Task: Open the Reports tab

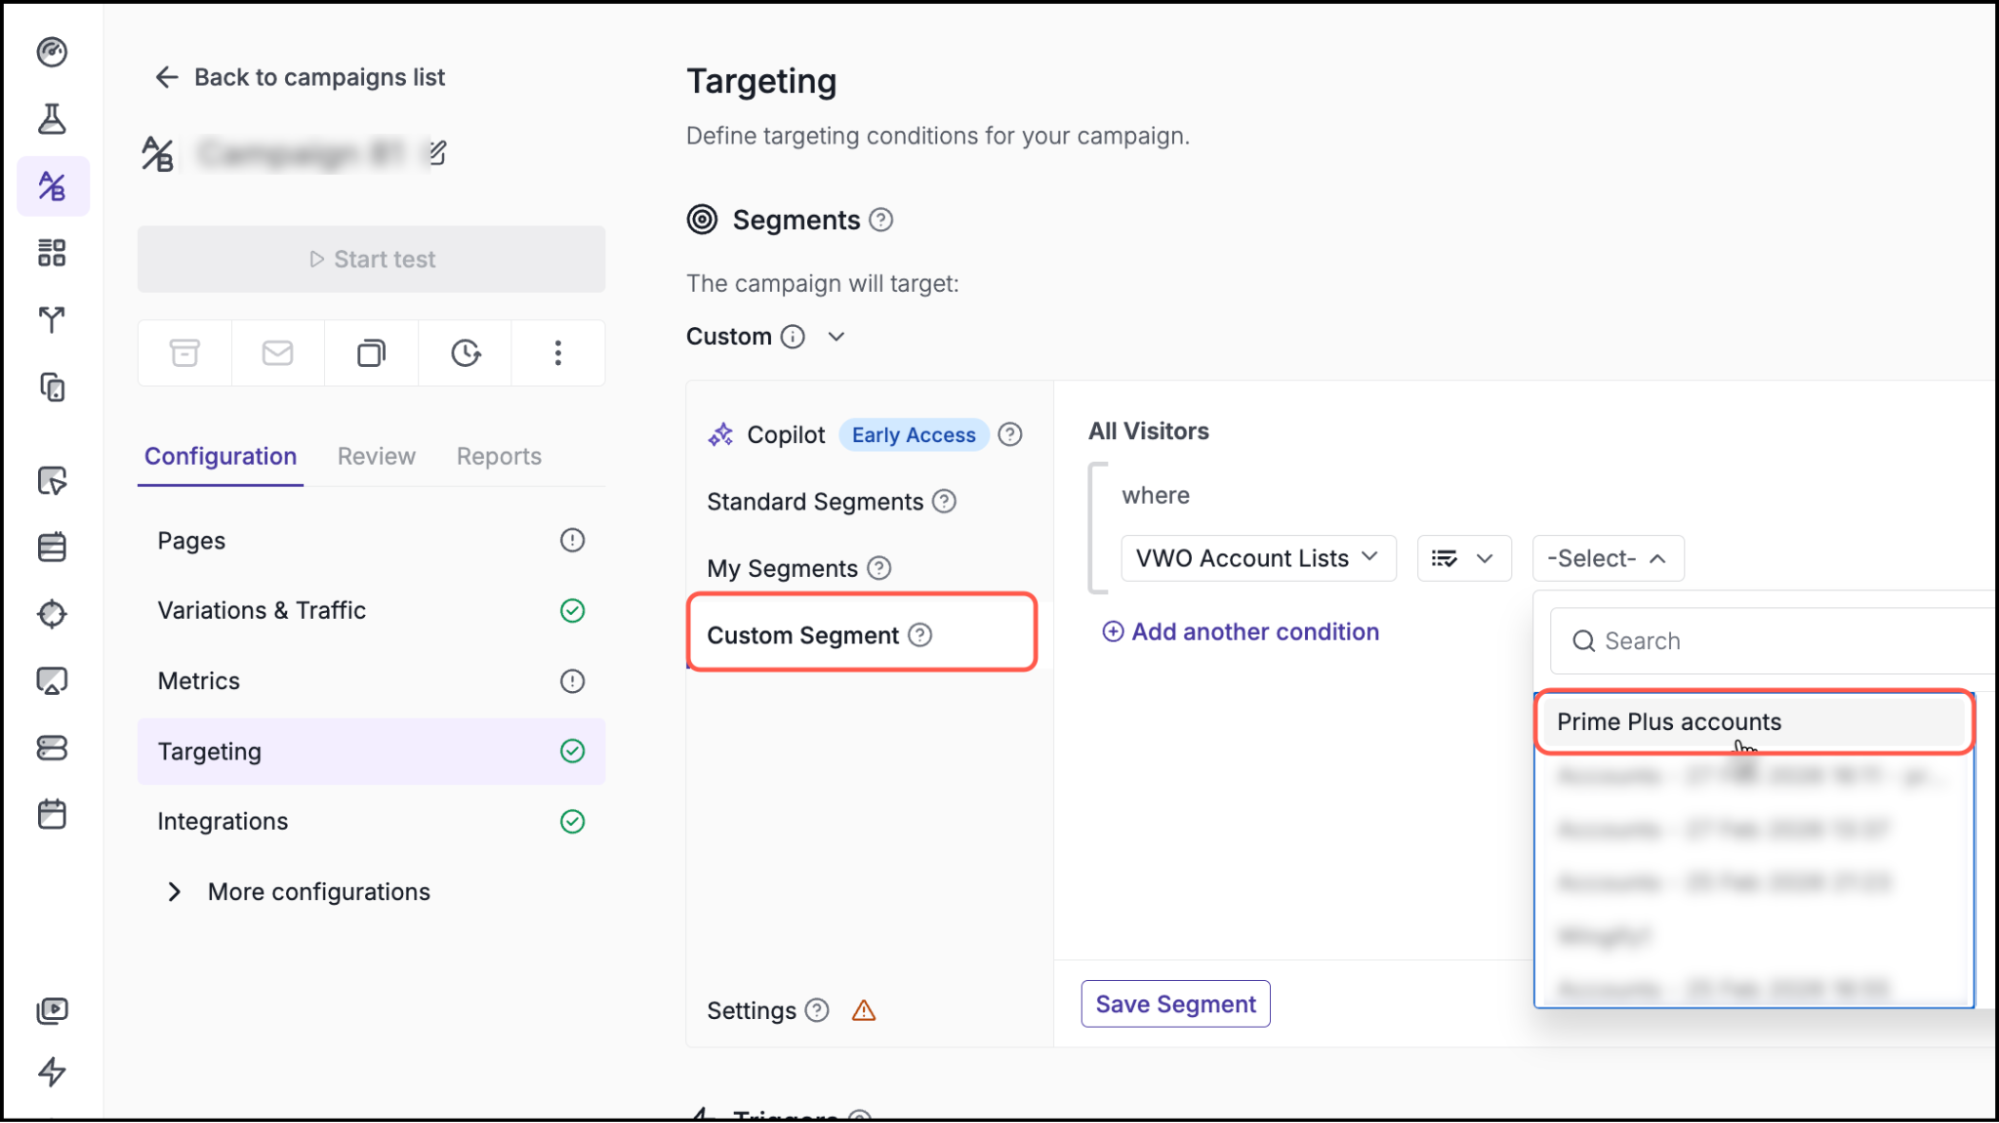Action: coord(499,456)
